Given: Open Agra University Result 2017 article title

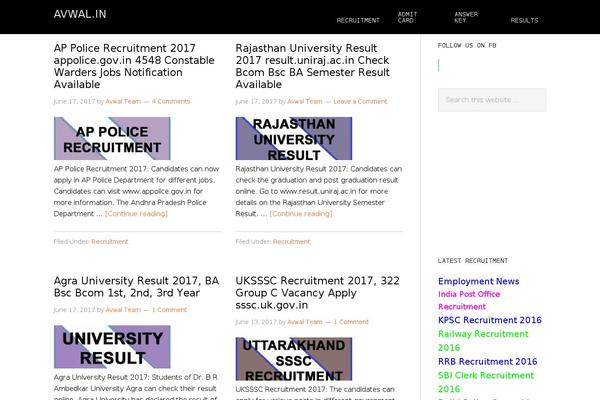Looking at the screenshot, I should 136,287.
